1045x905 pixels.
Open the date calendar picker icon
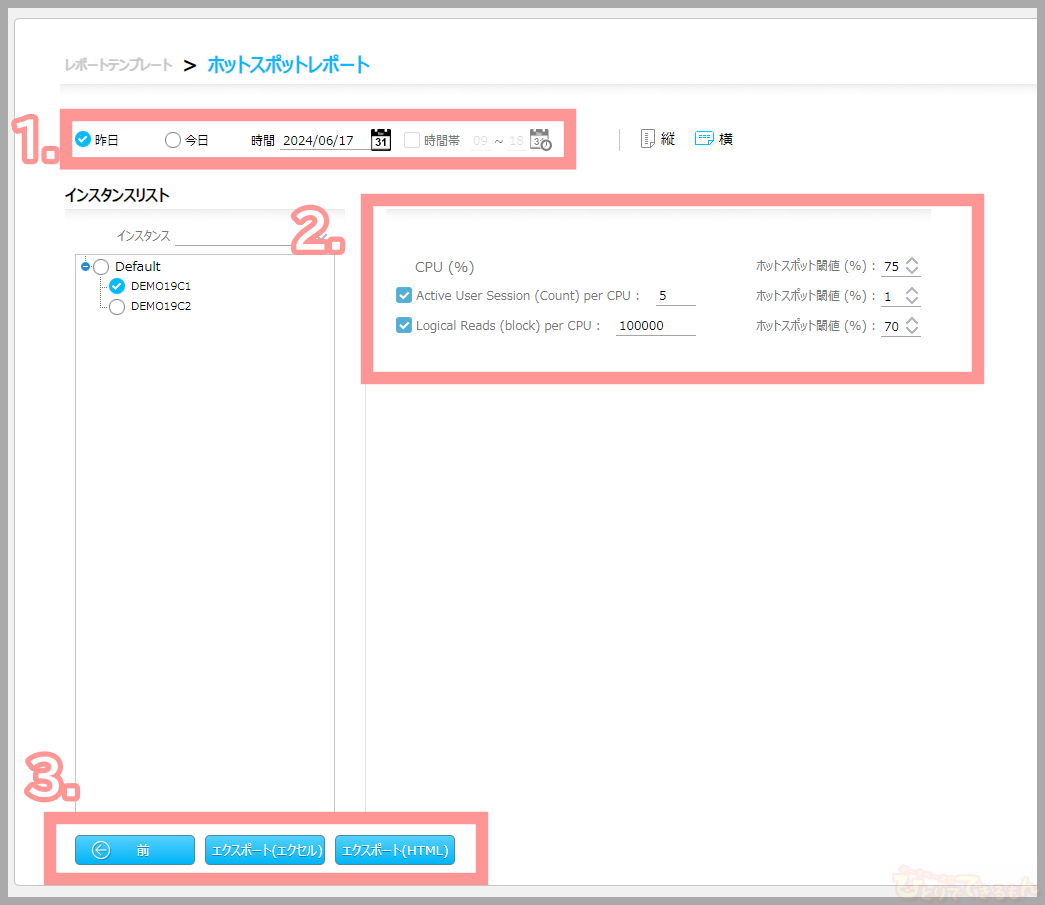tap(380, 139)
